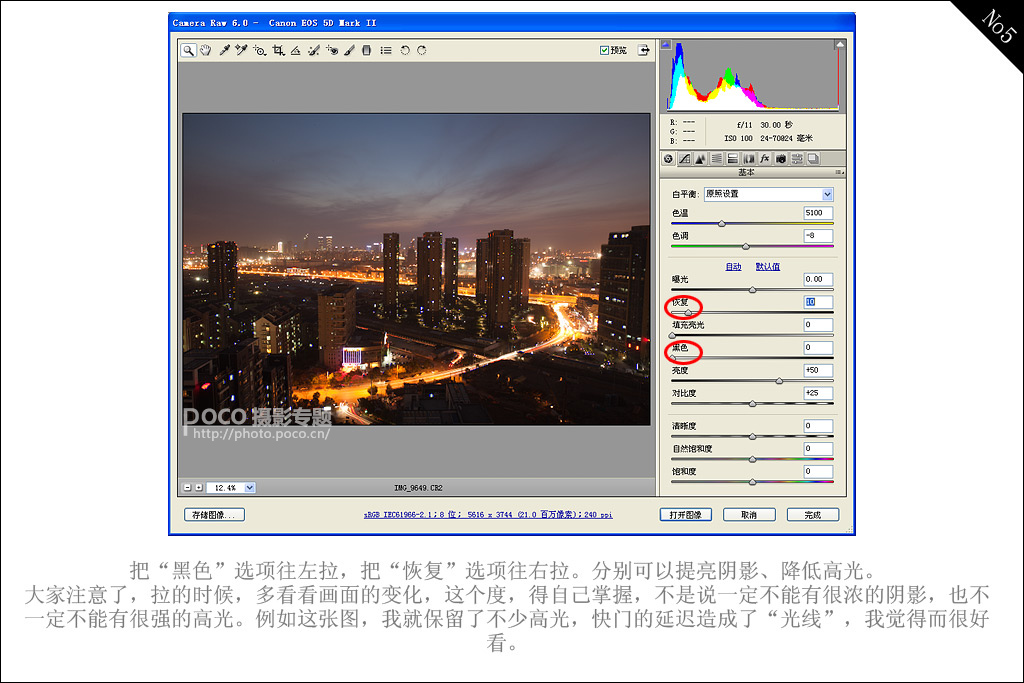Click the 取消 cancel button
The width and height of the screenshot is (1024, 683).
click(749, 515)
